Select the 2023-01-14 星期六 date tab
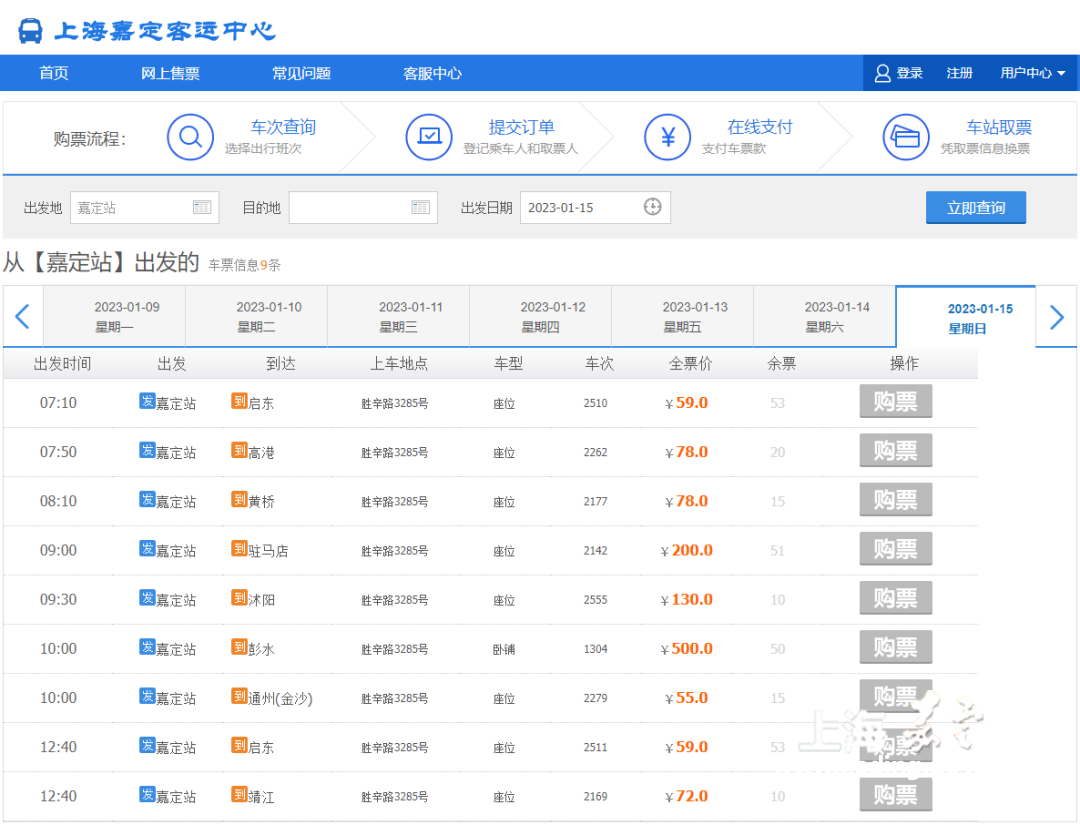The height and width of the screenshot is (825, 1080). click(x=824, y=315)
